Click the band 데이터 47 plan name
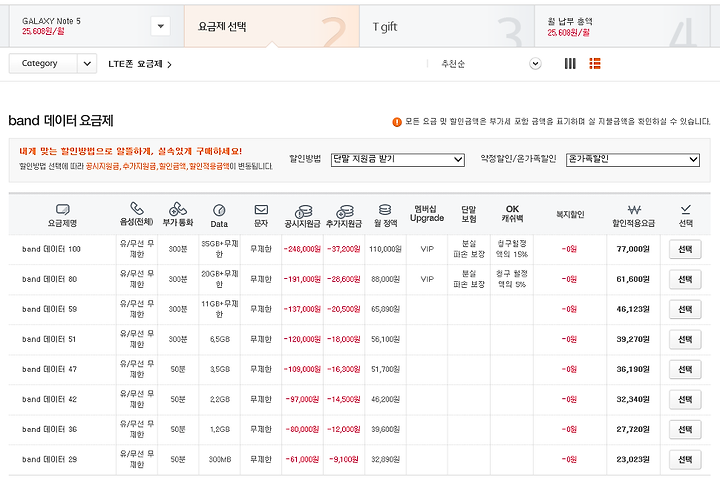Image resolution: width=720 pixels, height=480 pixels. click(x=50, y=369)
